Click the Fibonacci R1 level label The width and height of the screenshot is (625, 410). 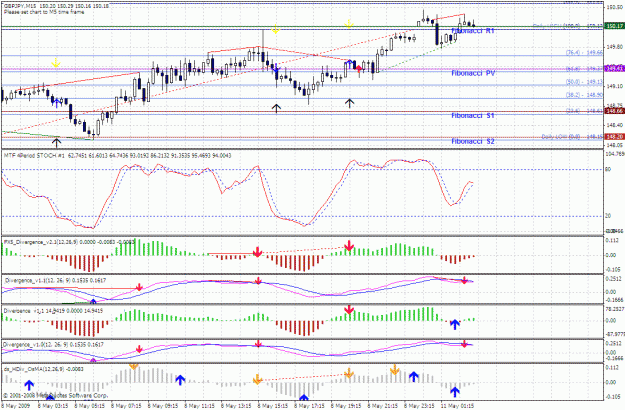pos(473,31)
